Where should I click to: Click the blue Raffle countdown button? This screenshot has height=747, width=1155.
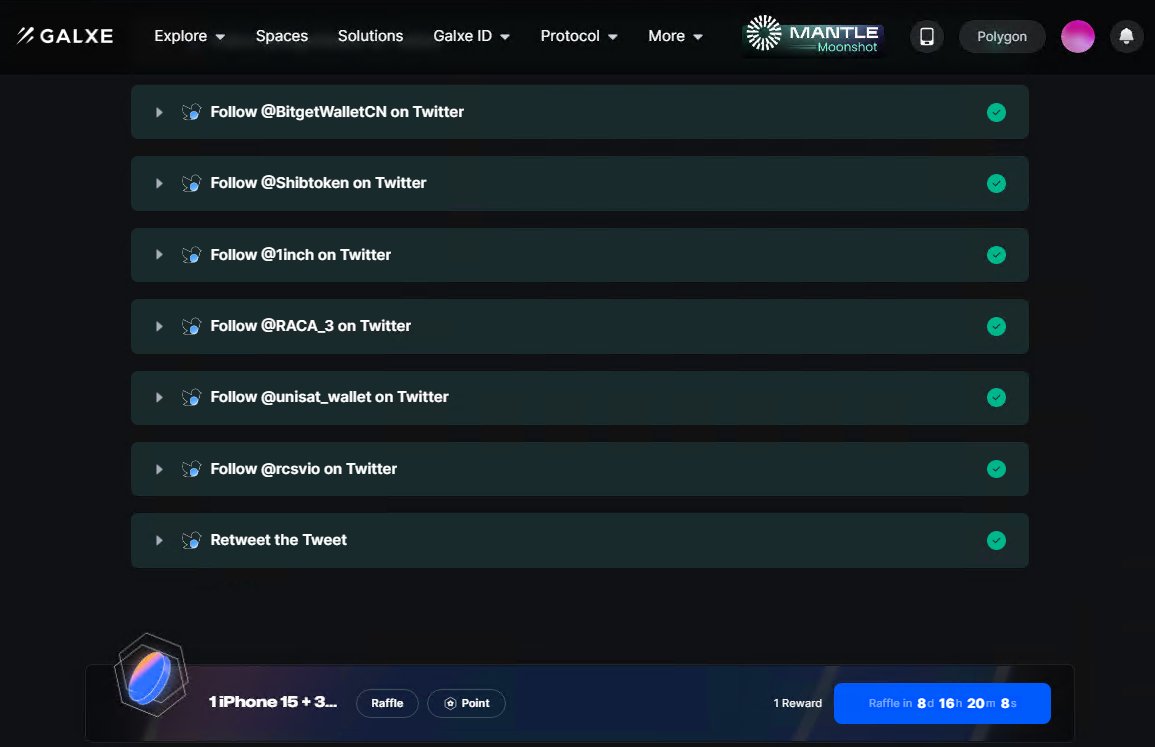click(x=942, y=703)
